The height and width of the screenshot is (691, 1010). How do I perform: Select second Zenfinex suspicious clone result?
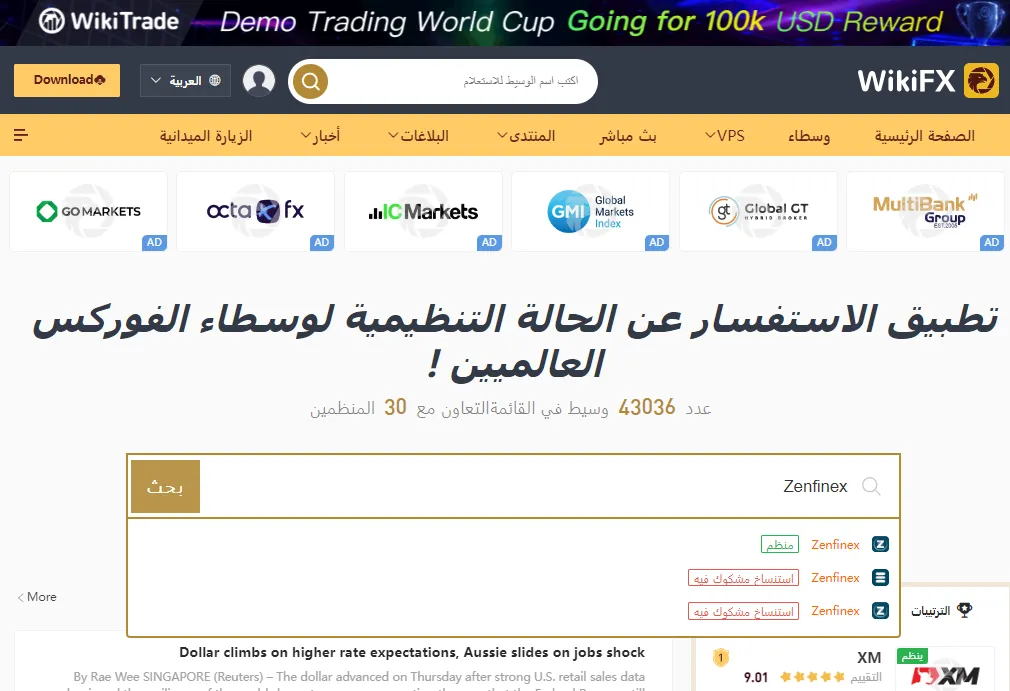point(513,578)
